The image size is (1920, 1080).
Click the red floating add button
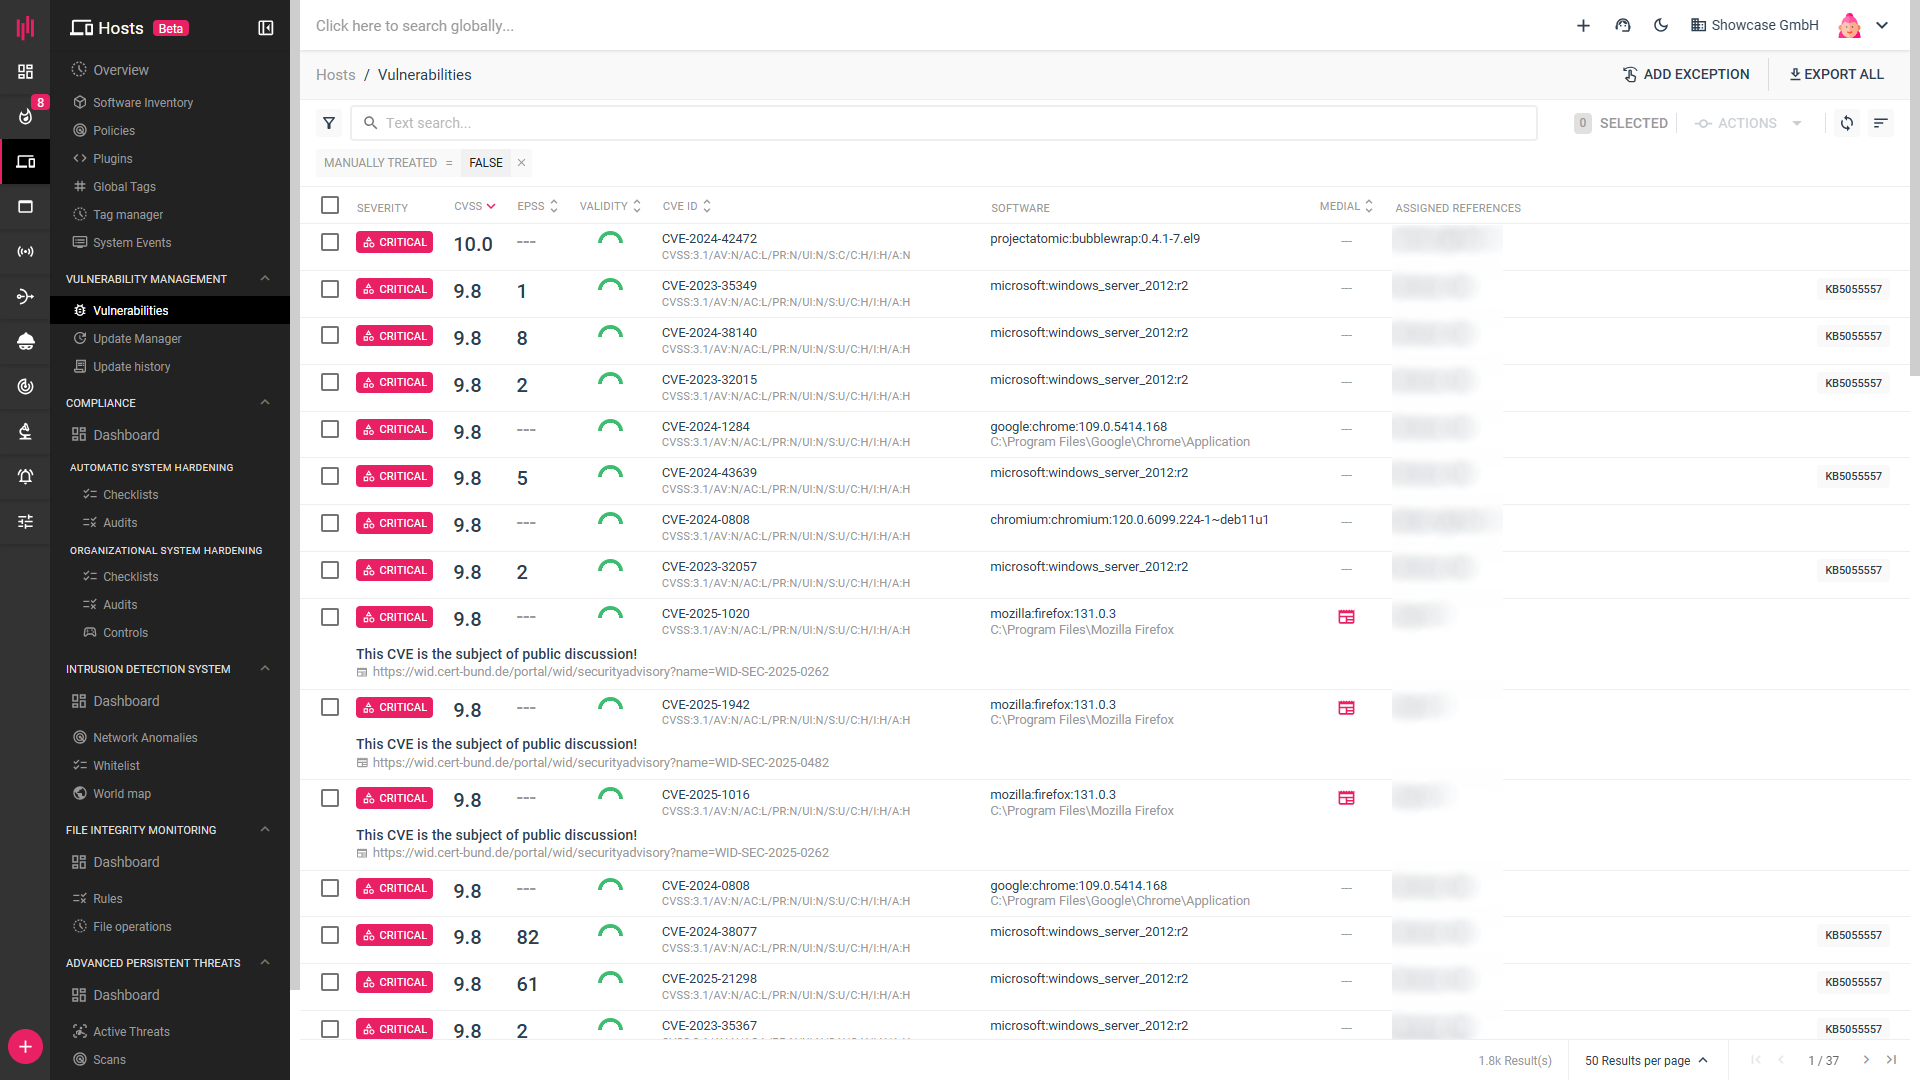coord(25,1047)
